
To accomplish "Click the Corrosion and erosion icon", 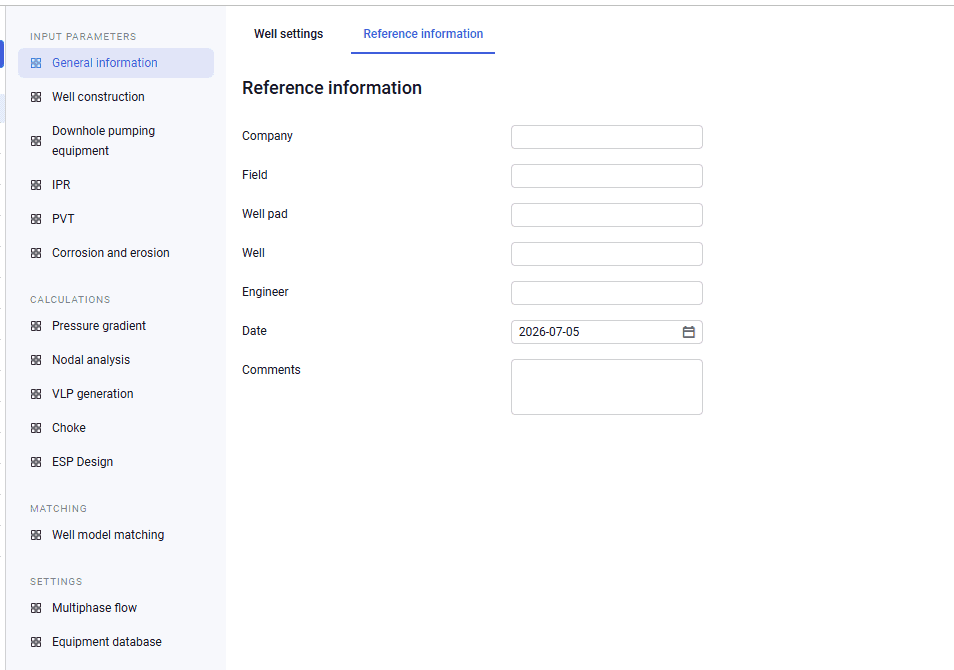I will coord(36,253).
